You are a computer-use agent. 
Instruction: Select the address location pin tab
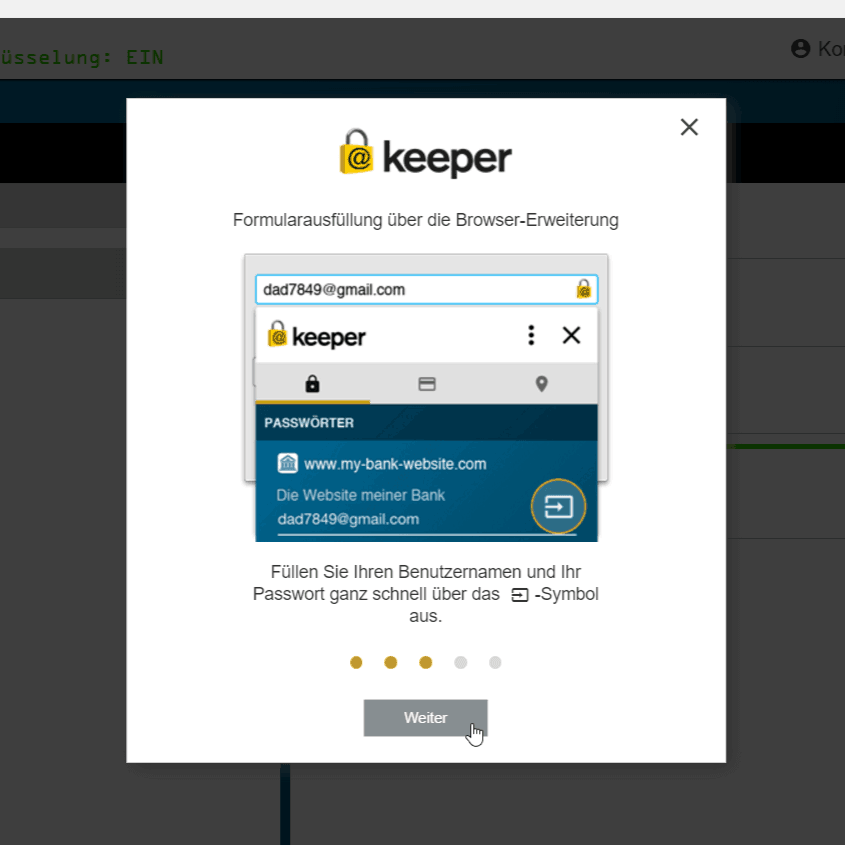pos(542,384)
